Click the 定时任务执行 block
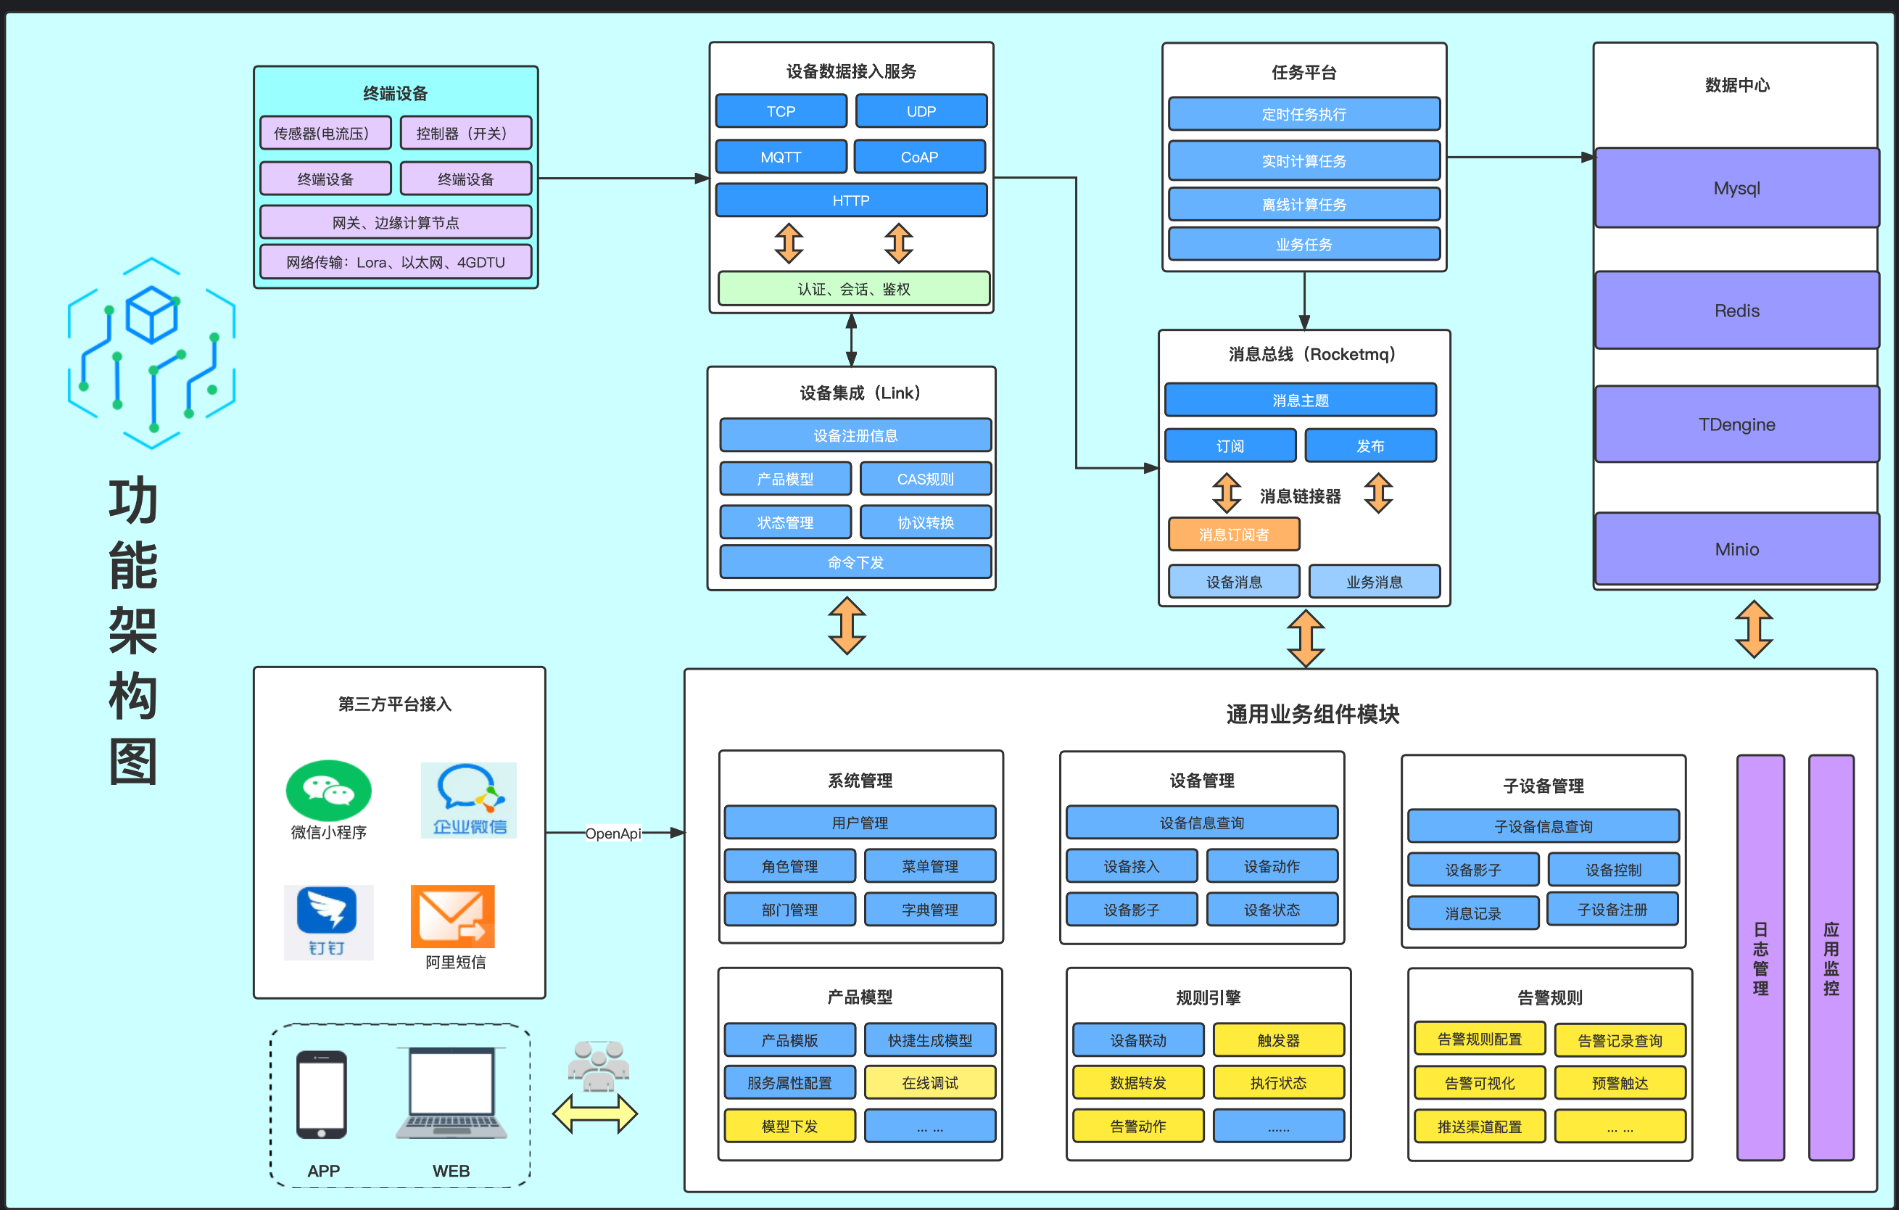This screenshot has width=1899, height=1210. point(1304,114)
